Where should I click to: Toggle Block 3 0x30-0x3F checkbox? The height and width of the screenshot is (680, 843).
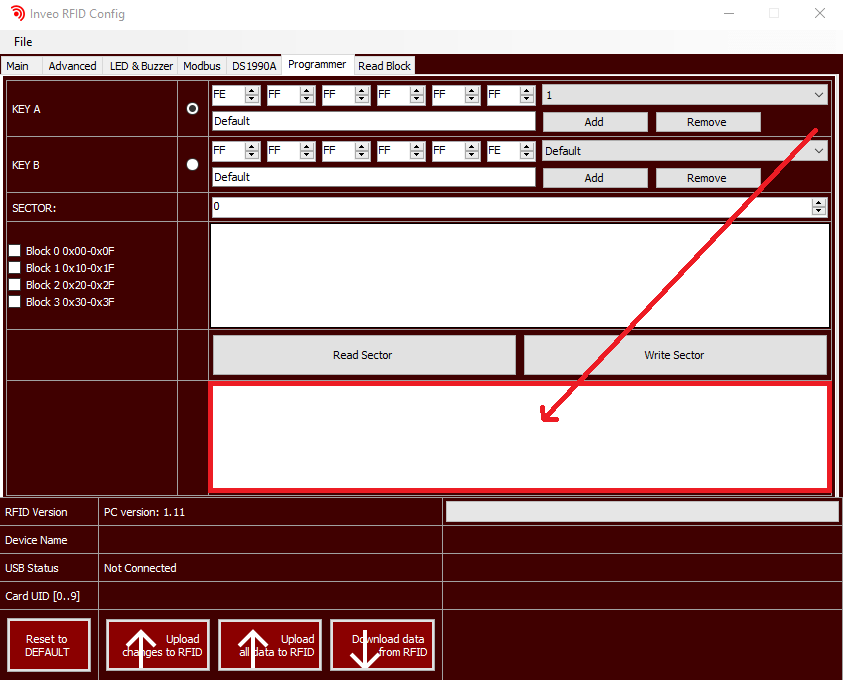[15, 302]
